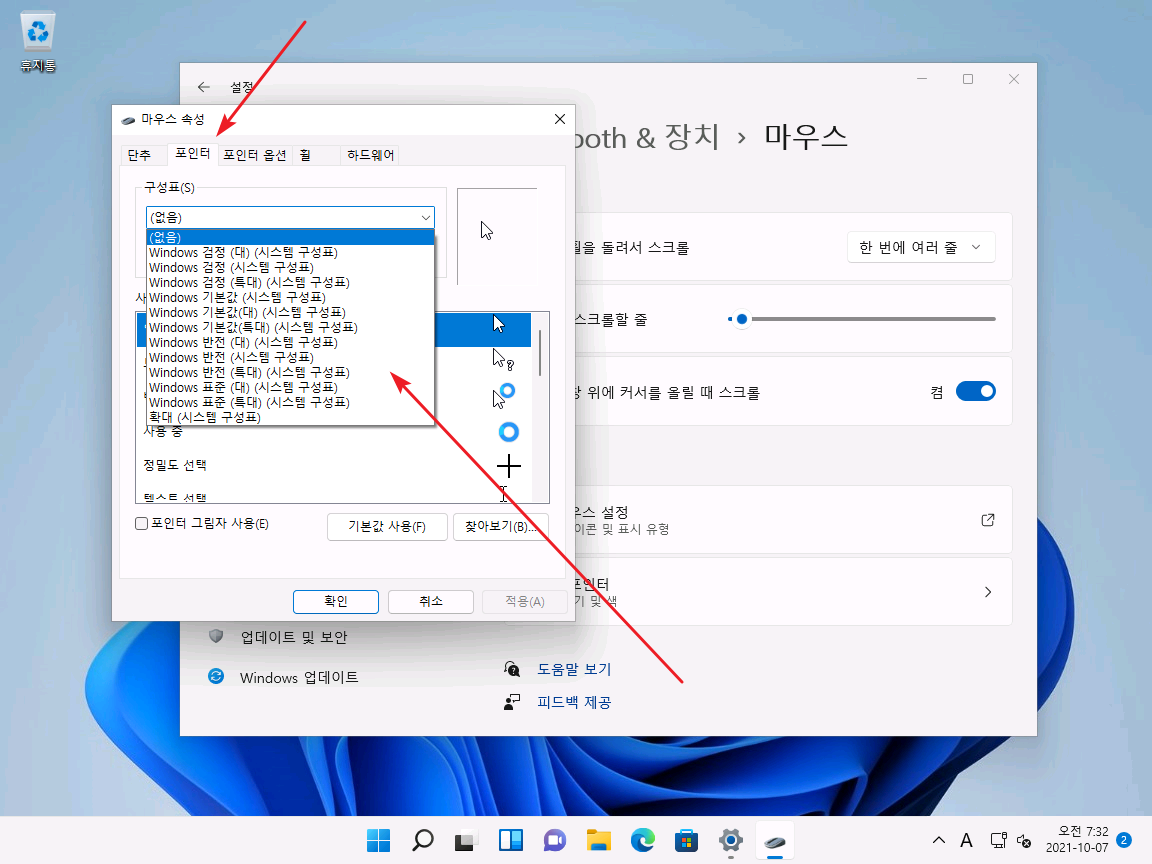Switch to Settings gear taskbar icon

coord(730,840)
